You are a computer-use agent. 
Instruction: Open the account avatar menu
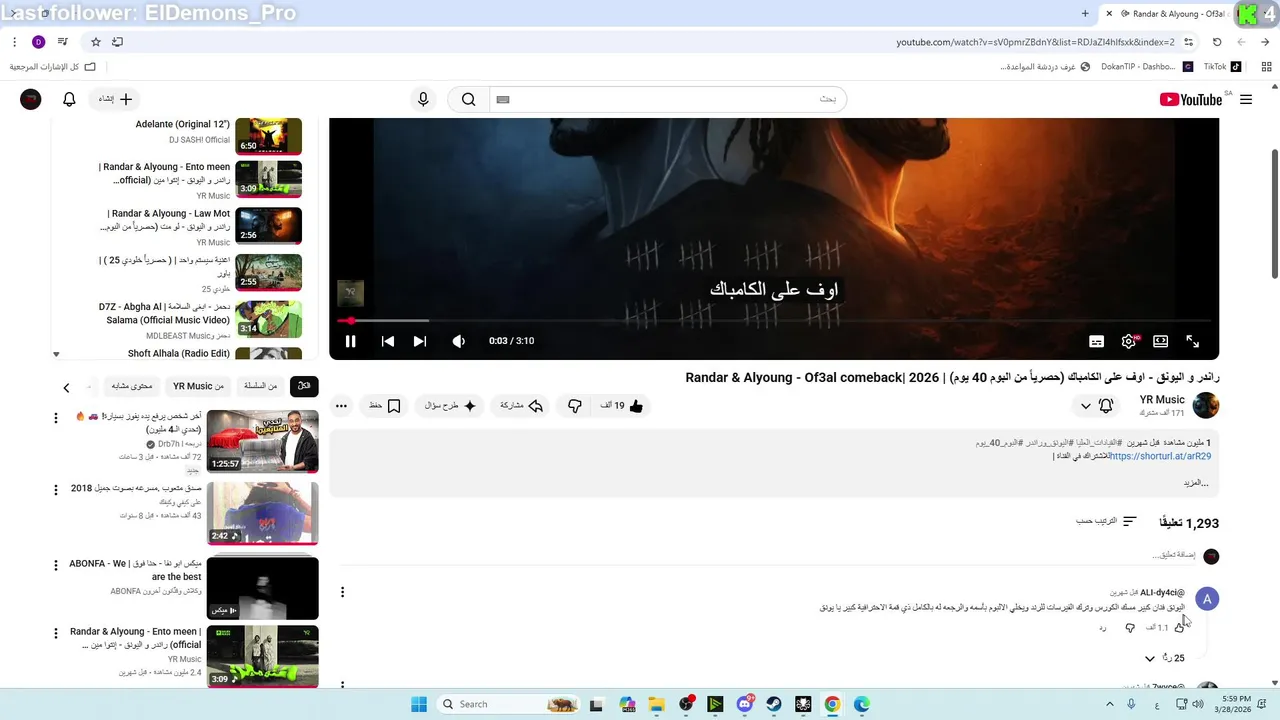coord(31,99)
